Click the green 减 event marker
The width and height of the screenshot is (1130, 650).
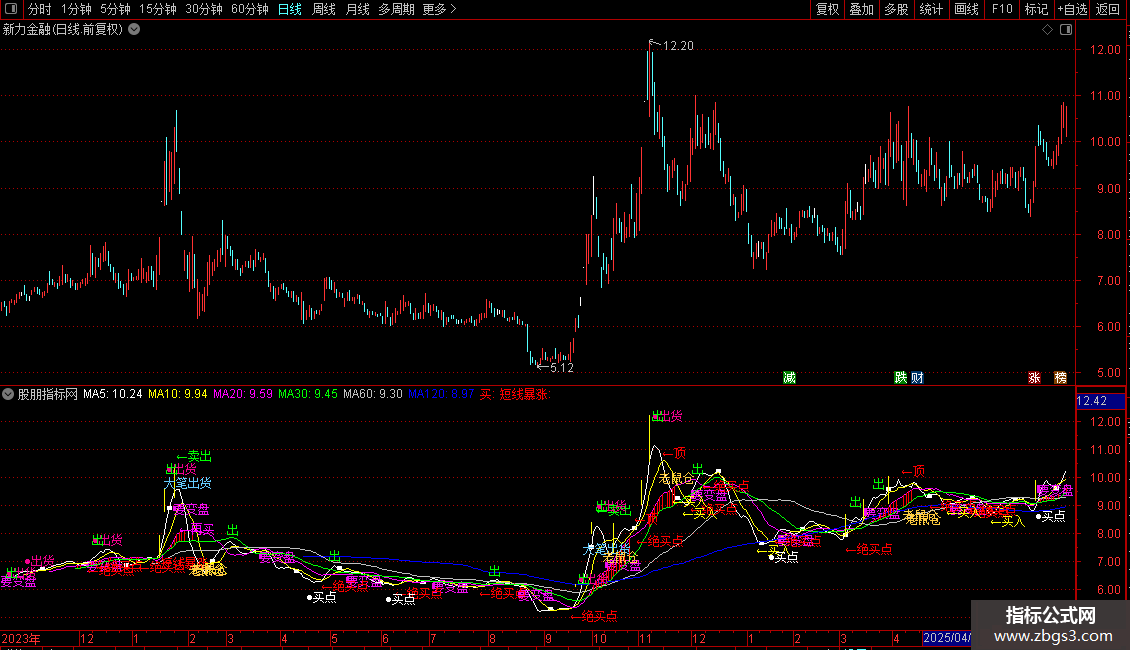click(789, 378)
